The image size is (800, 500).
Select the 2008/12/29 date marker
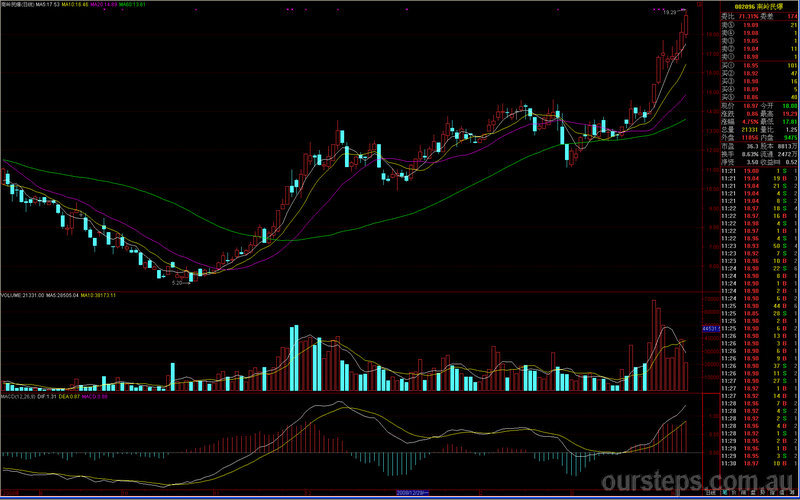point(413,493)
